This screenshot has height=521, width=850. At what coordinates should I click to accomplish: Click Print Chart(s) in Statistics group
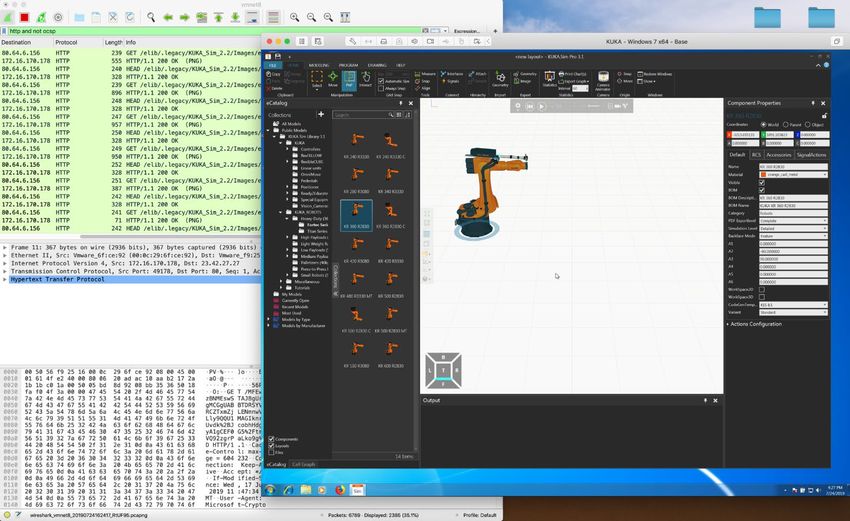(572, 74)
